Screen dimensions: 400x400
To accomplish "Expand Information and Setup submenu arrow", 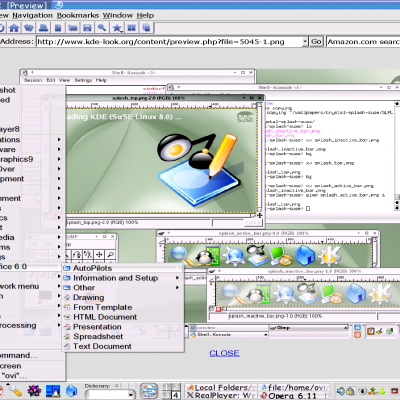I will click(177, 278).
